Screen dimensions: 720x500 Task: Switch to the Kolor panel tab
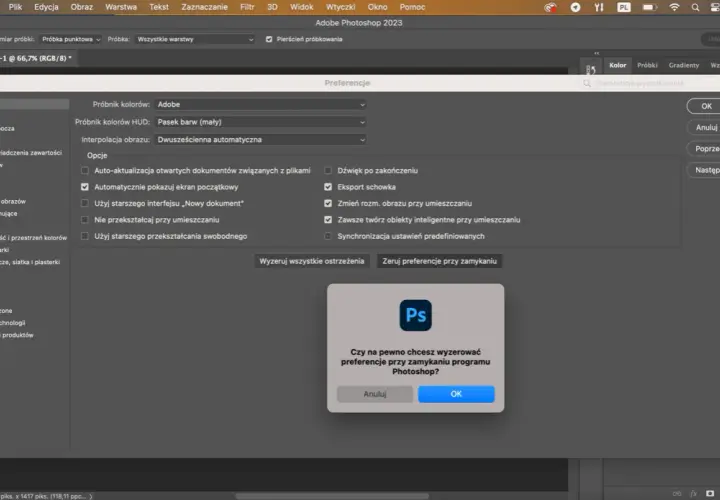point(618,66)
